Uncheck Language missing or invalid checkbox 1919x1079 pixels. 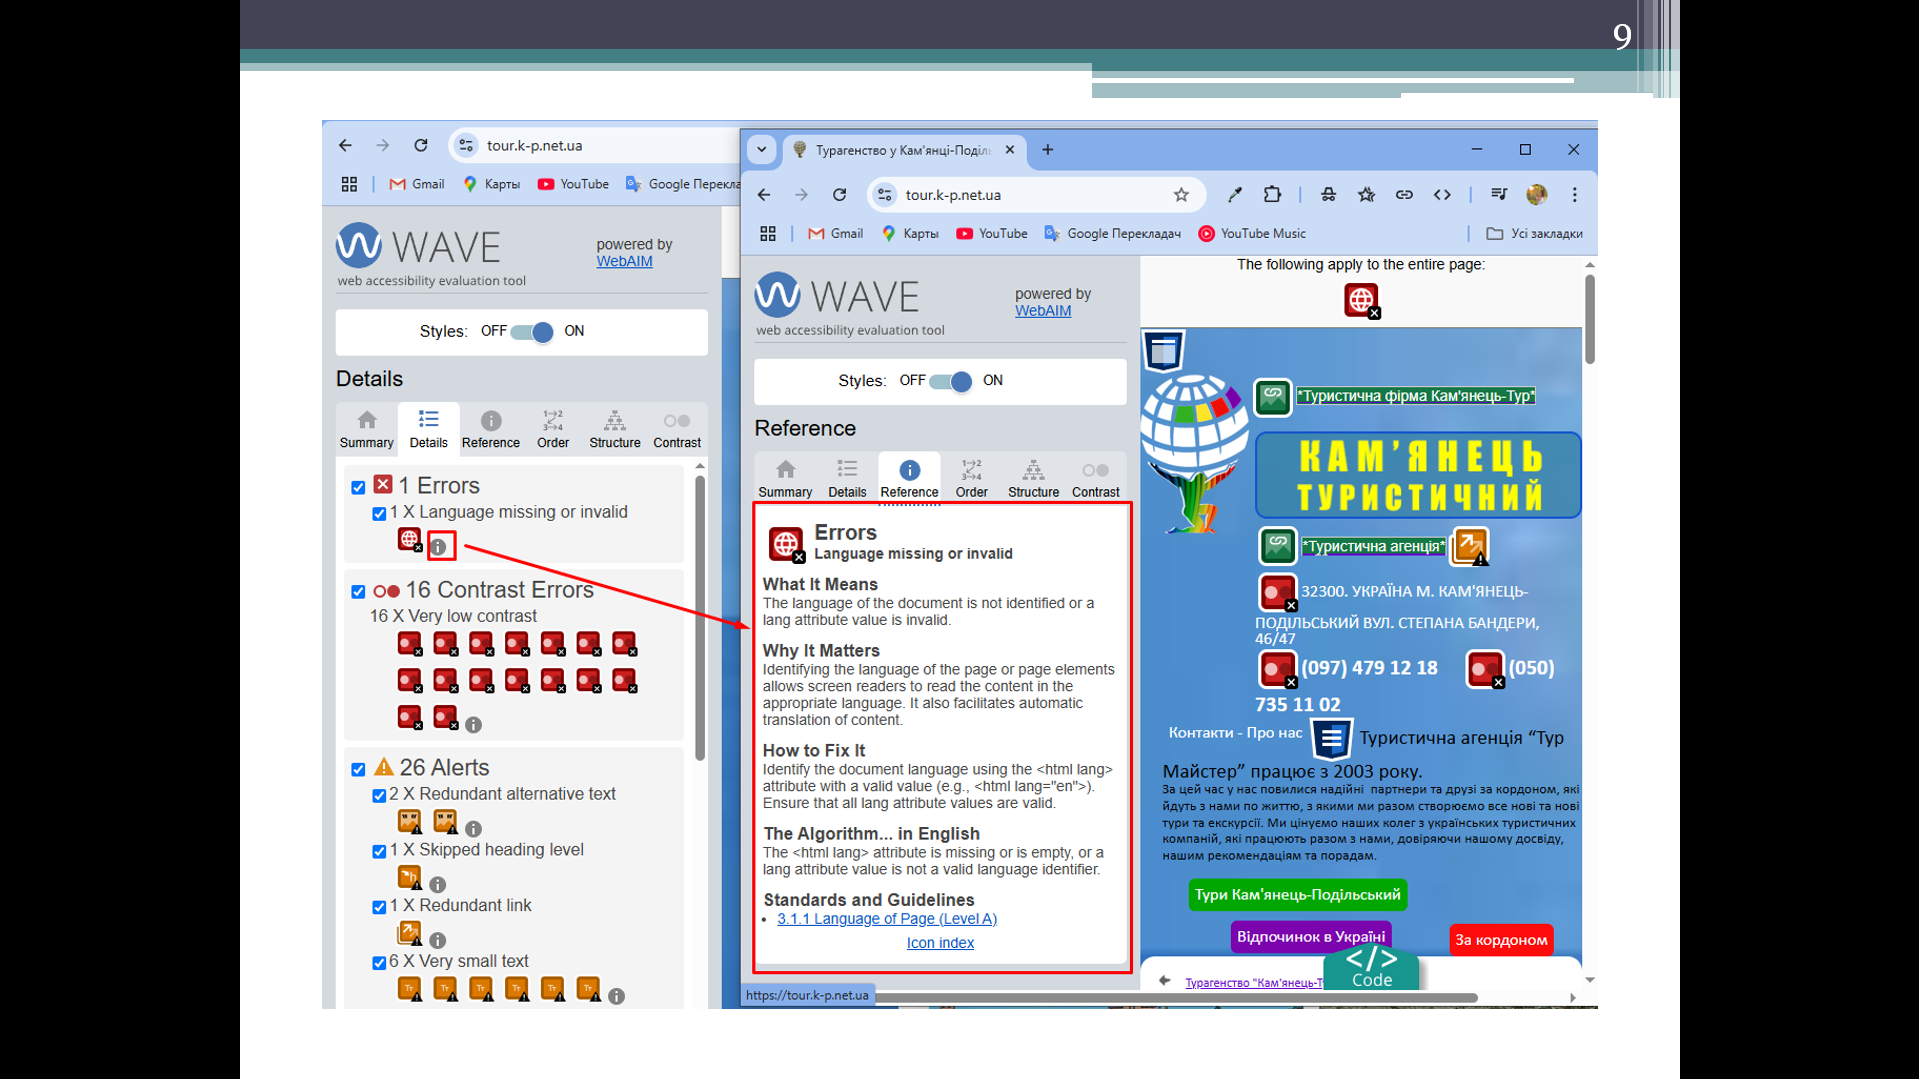[379, 514]
